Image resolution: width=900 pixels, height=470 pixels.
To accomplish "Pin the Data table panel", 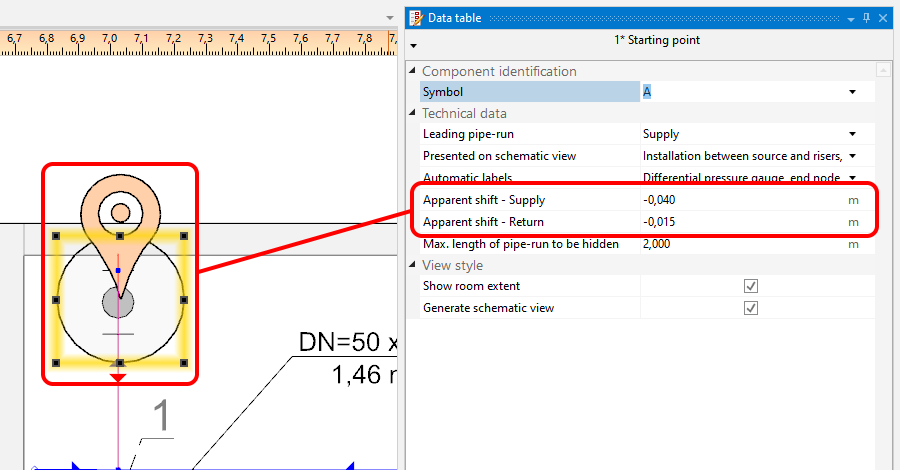I will (x=866, y=18).
